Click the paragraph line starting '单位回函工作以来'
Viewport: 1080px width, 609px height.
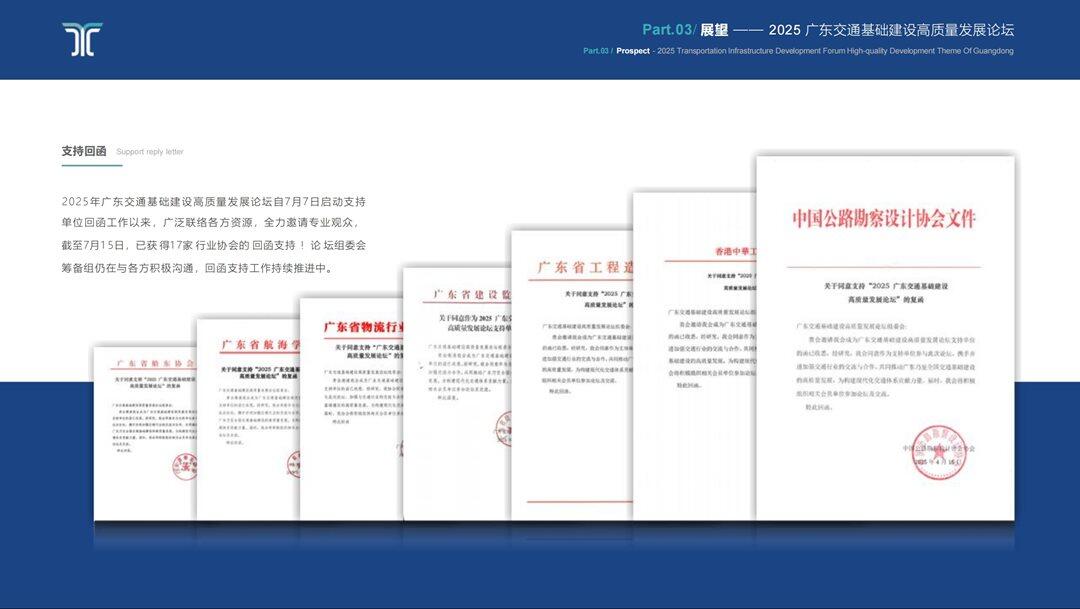[210, 223]
